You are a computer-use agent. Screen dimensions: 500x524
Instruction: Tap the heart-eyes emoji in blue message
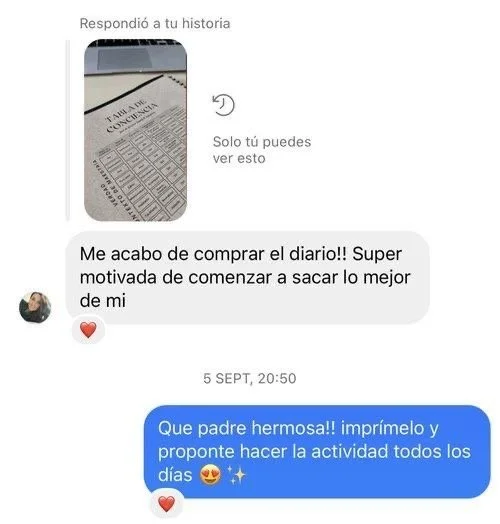pyautogui.click(x=210, y=475)
